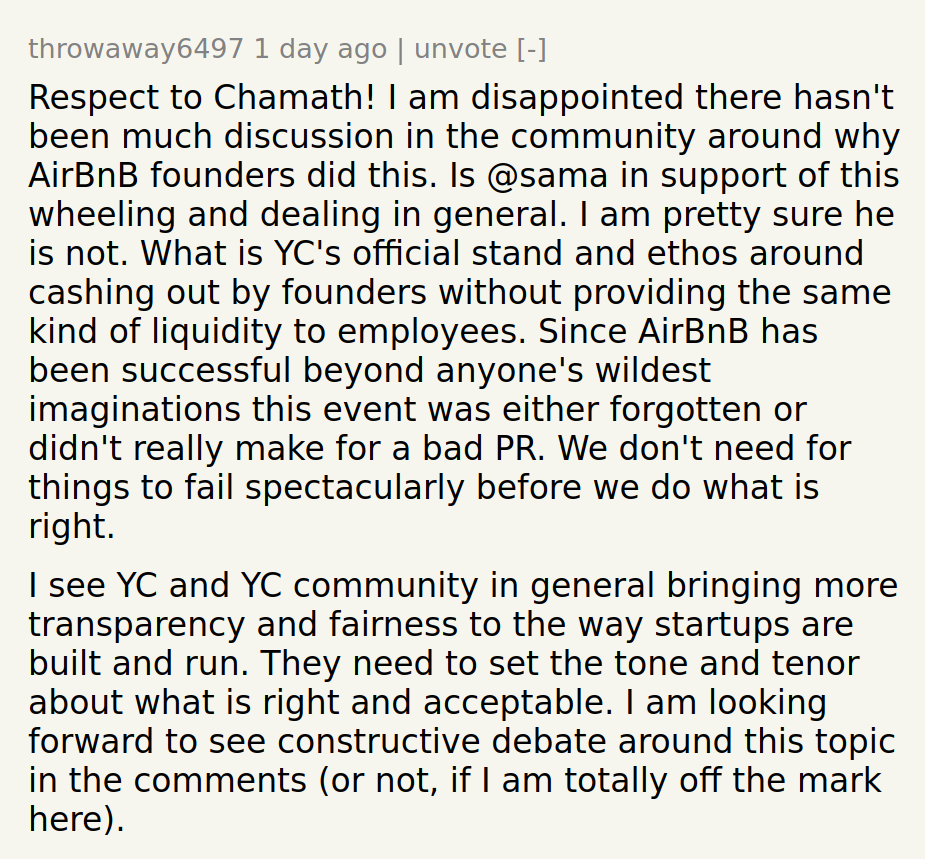Screen dimensions: 925x859
Task: Click the word 'acceptable.' in second paragraph
Action: click(518, 703)
